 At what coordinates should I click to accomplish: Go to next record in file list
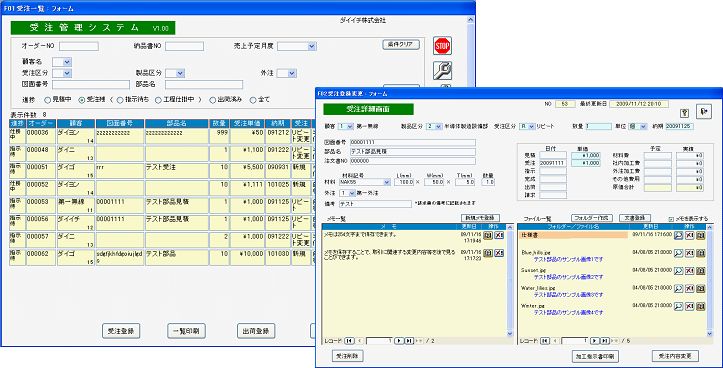pyautogui.click(x=595, y=341)
